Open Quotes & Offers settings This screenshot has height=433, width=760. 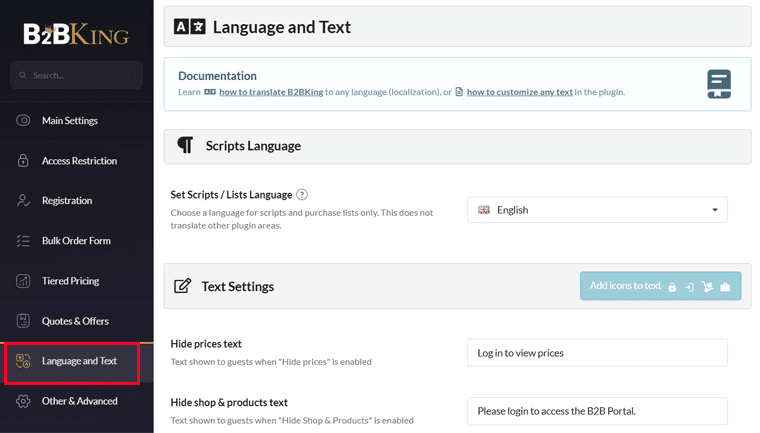point(77,321)
